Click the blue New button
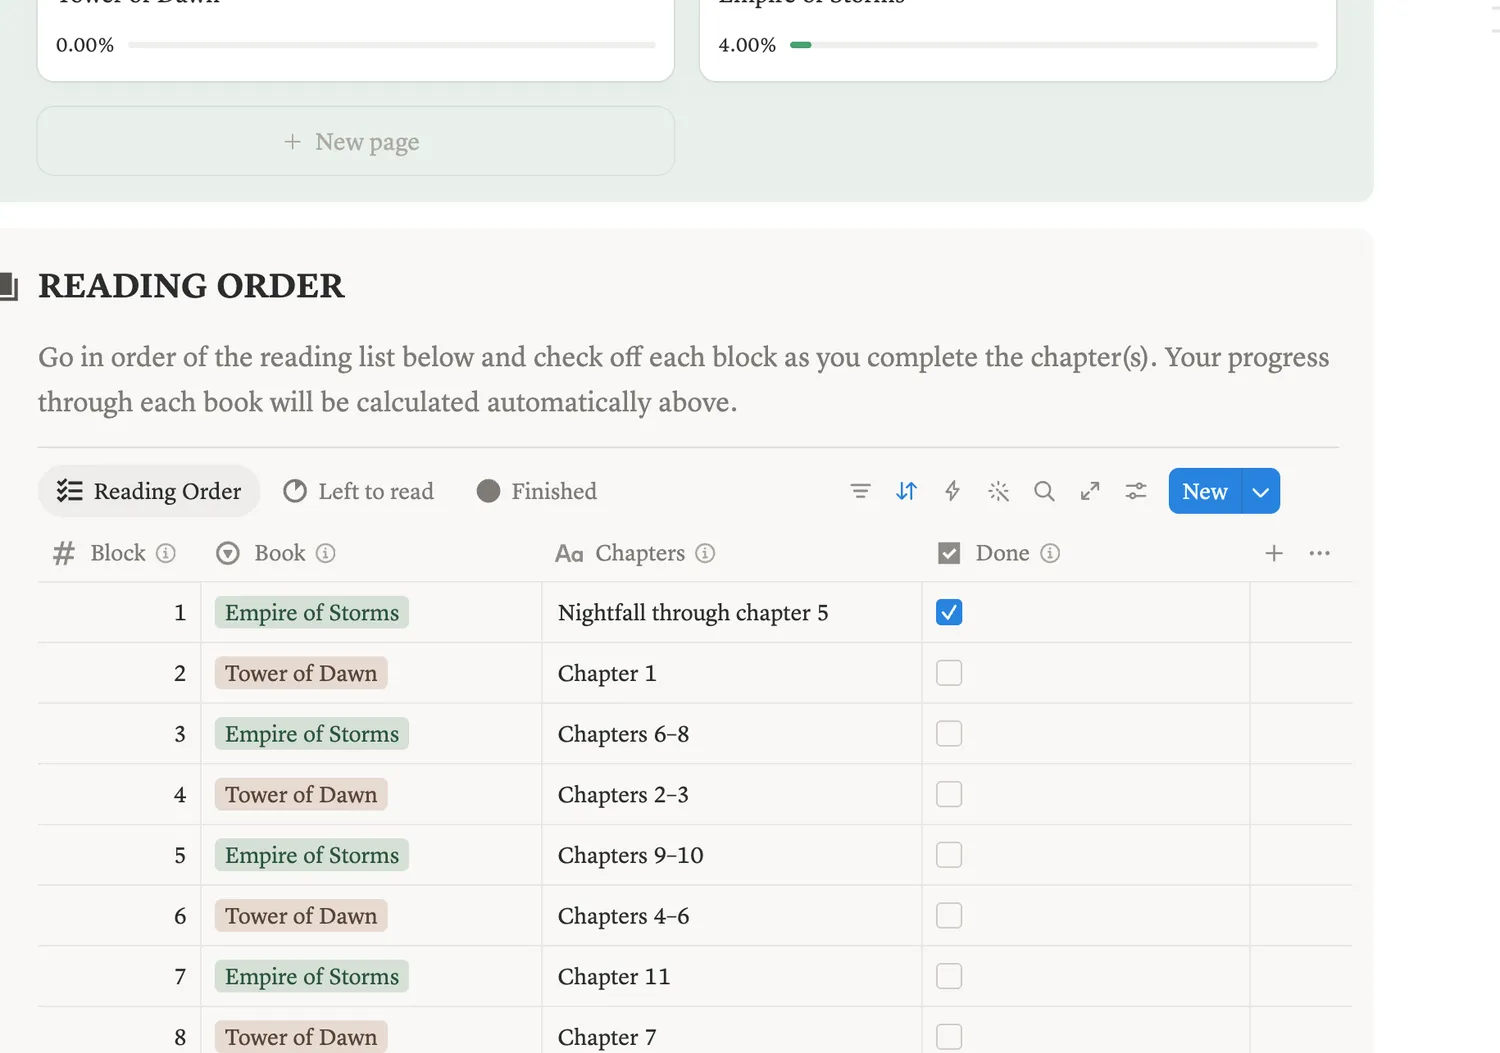Viewport: 1500px width, 1053px height. [1205, 491]
